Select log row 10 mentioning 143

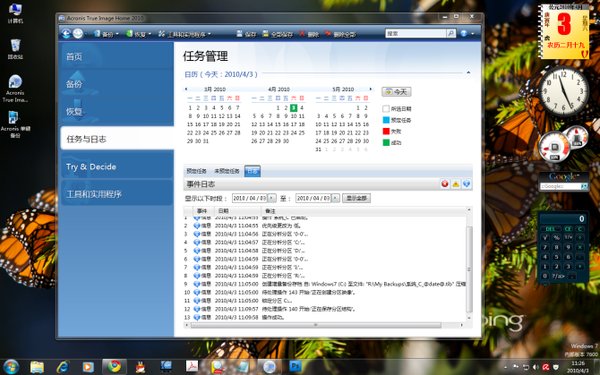coord(324,292)
